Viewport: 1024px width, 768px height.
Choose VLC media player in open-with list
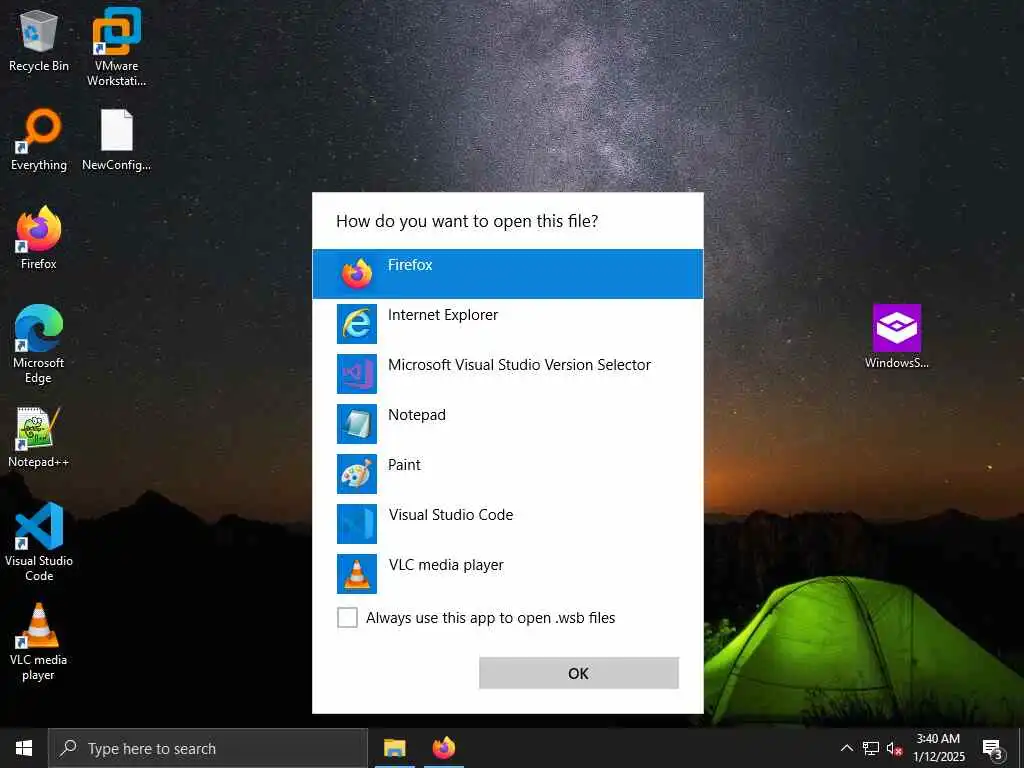[507, 573]
